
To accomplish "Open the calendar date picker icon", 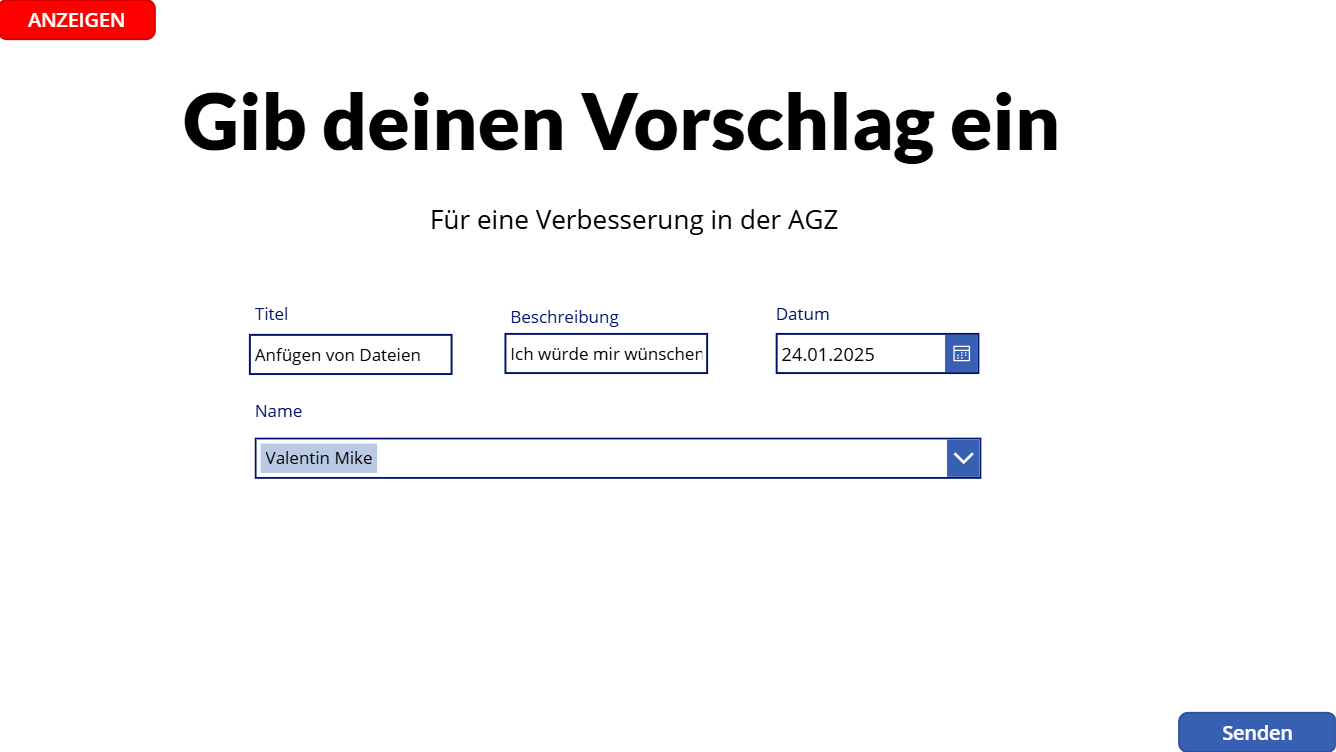I will (962, 354).
